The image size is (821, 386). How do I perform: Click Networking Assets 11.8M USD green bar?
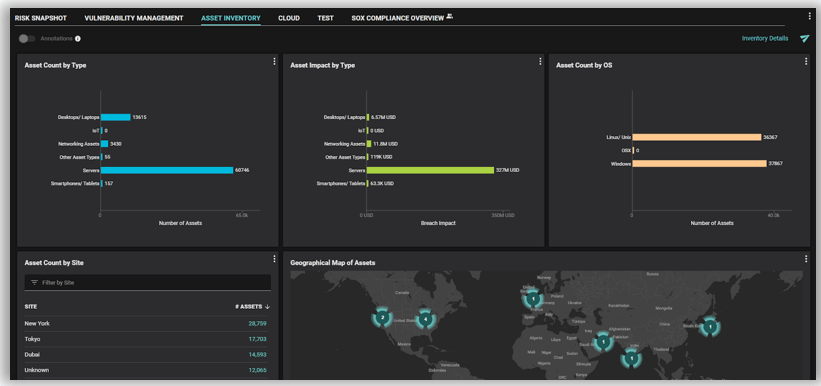369,144
